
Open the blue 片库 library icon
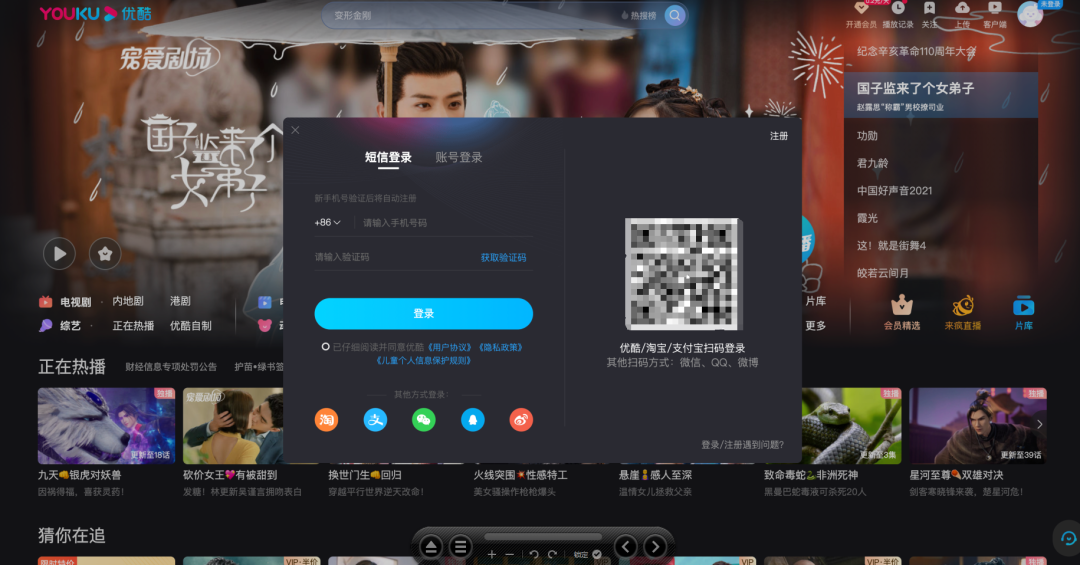click(1024, 305)
